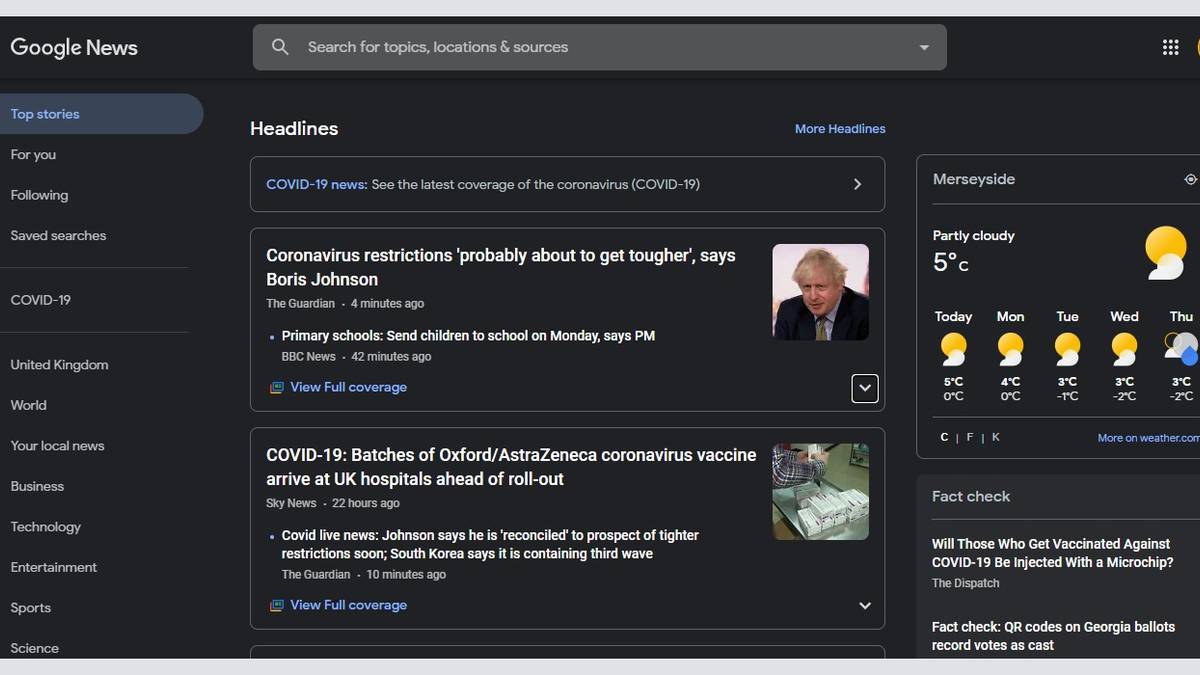1200x675 pixels.
Task: Click 'The Guardian' source of top story
Action: click(300, 304)
